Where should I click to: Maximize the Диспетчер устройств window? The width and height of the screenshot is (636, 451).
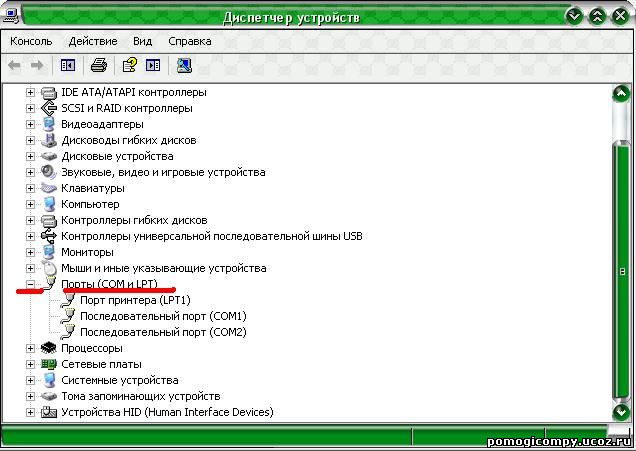(597, 16)
